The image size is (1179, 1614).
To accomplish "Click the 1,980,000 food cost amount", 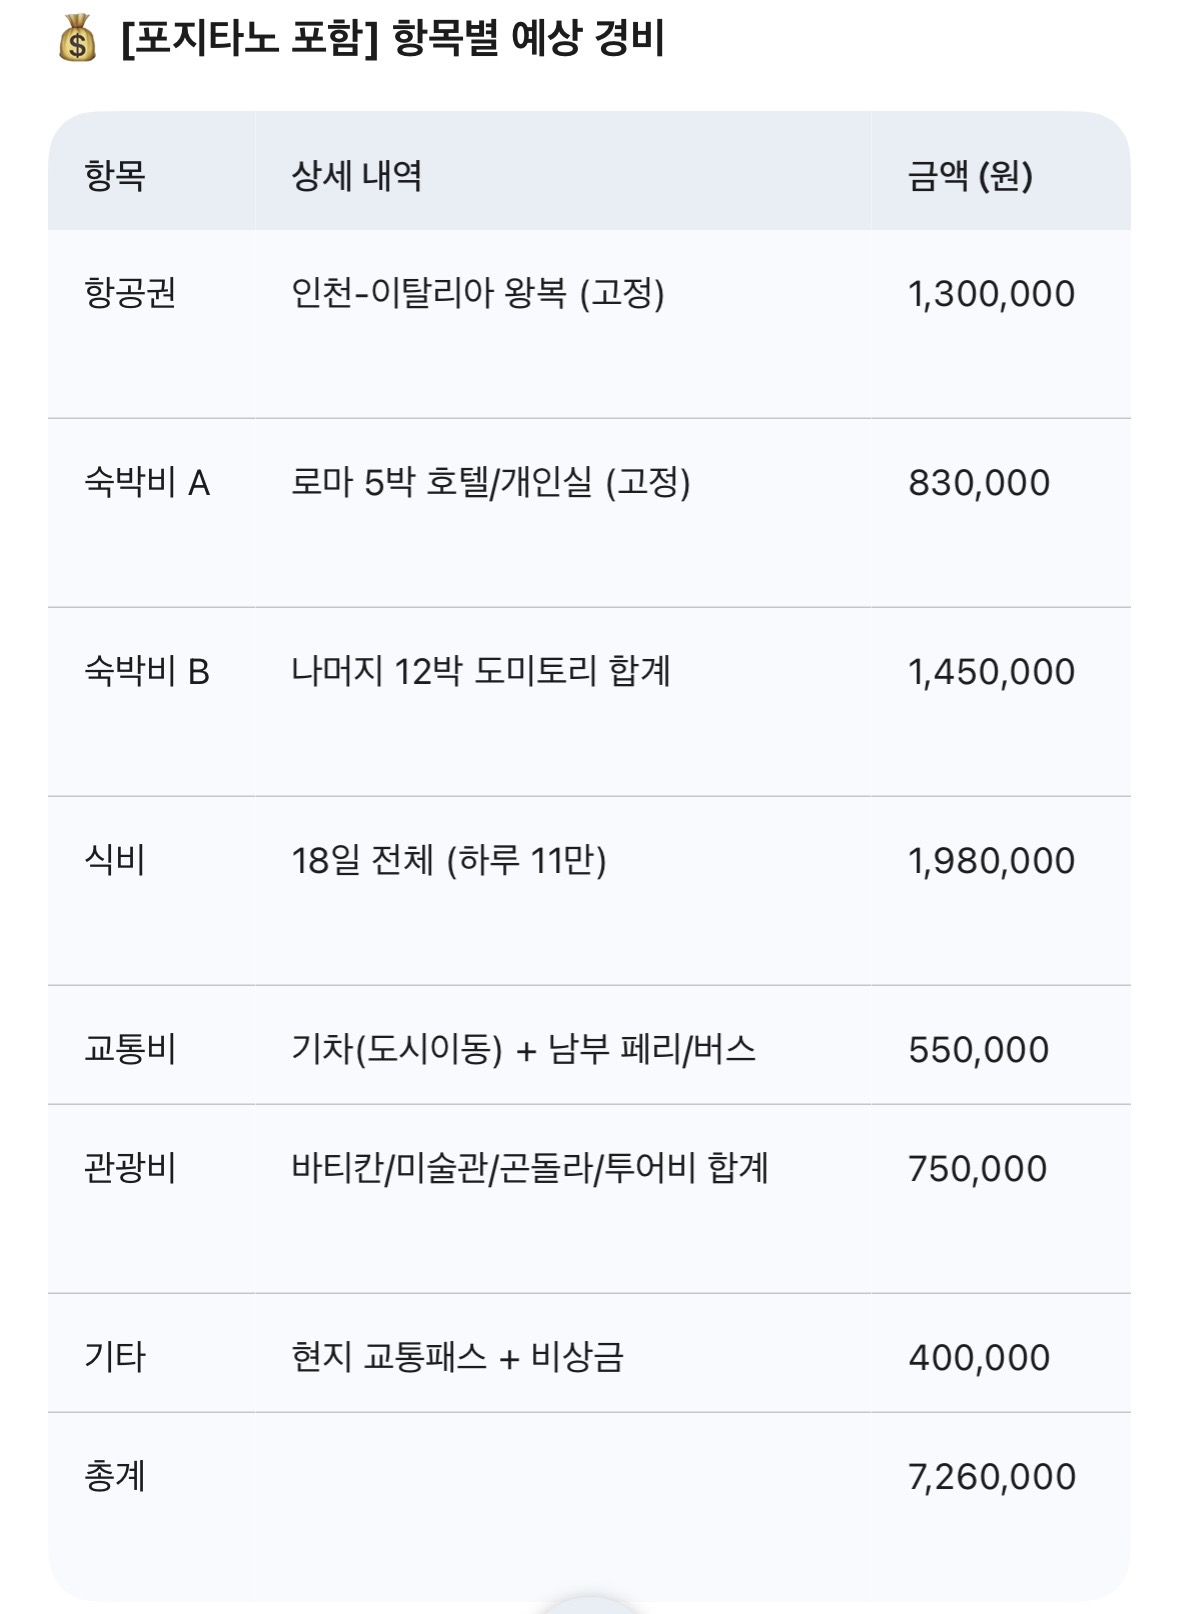I will [990, 861].
